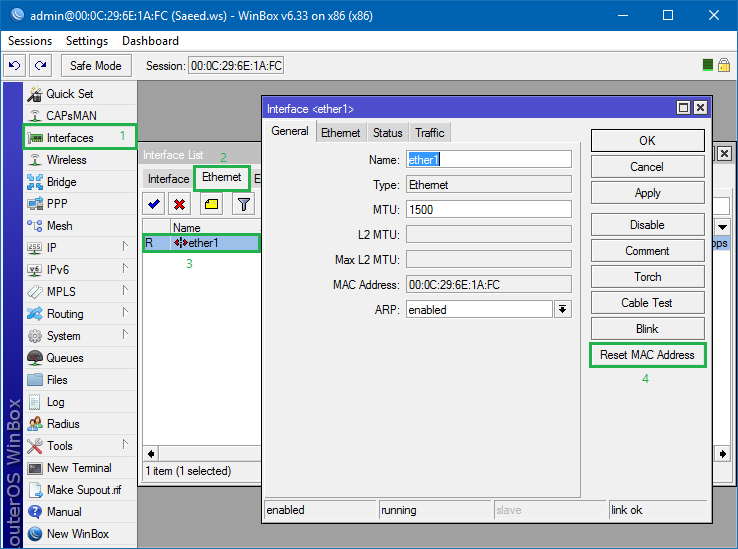Open Quick Set from sidebar
The width and height of the screenshot is (738, 549).
[x=80, y=94]
